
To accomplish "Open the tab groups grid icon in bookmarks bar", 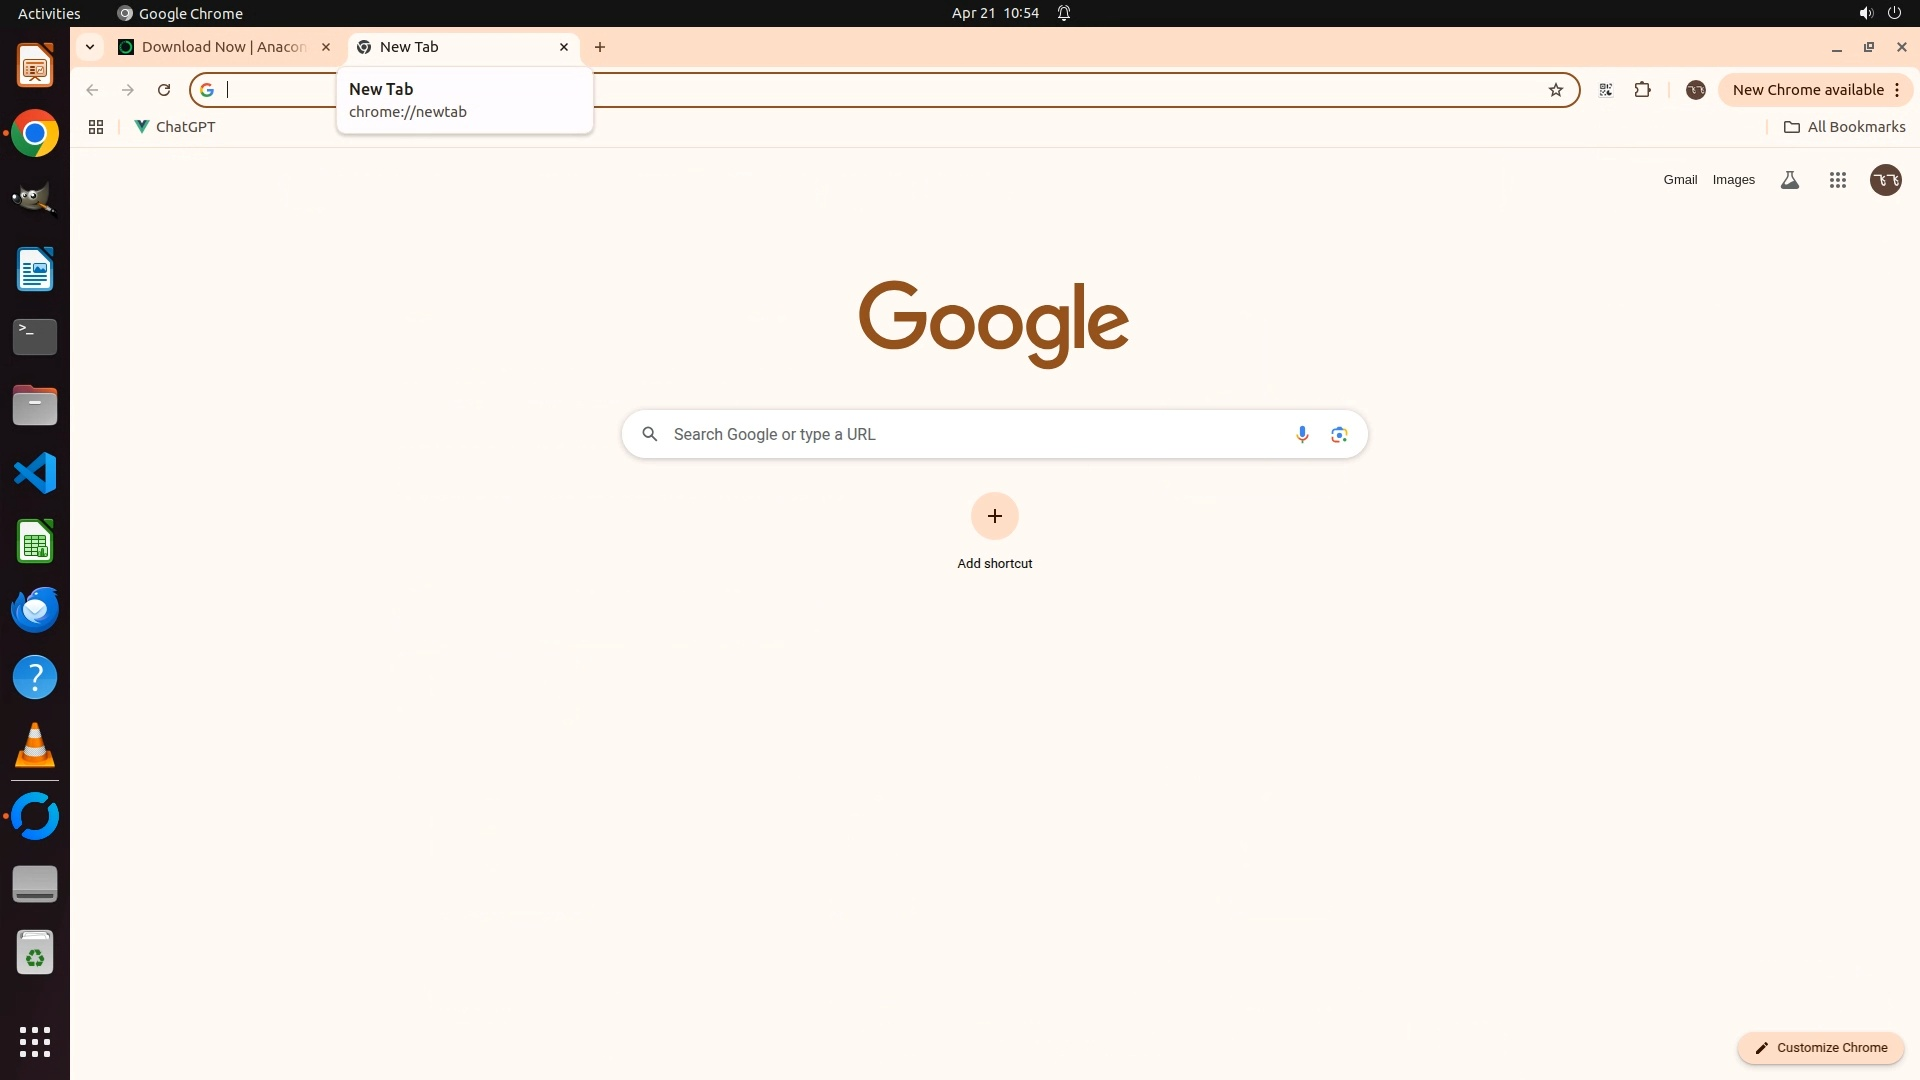I will coord(96,127).
